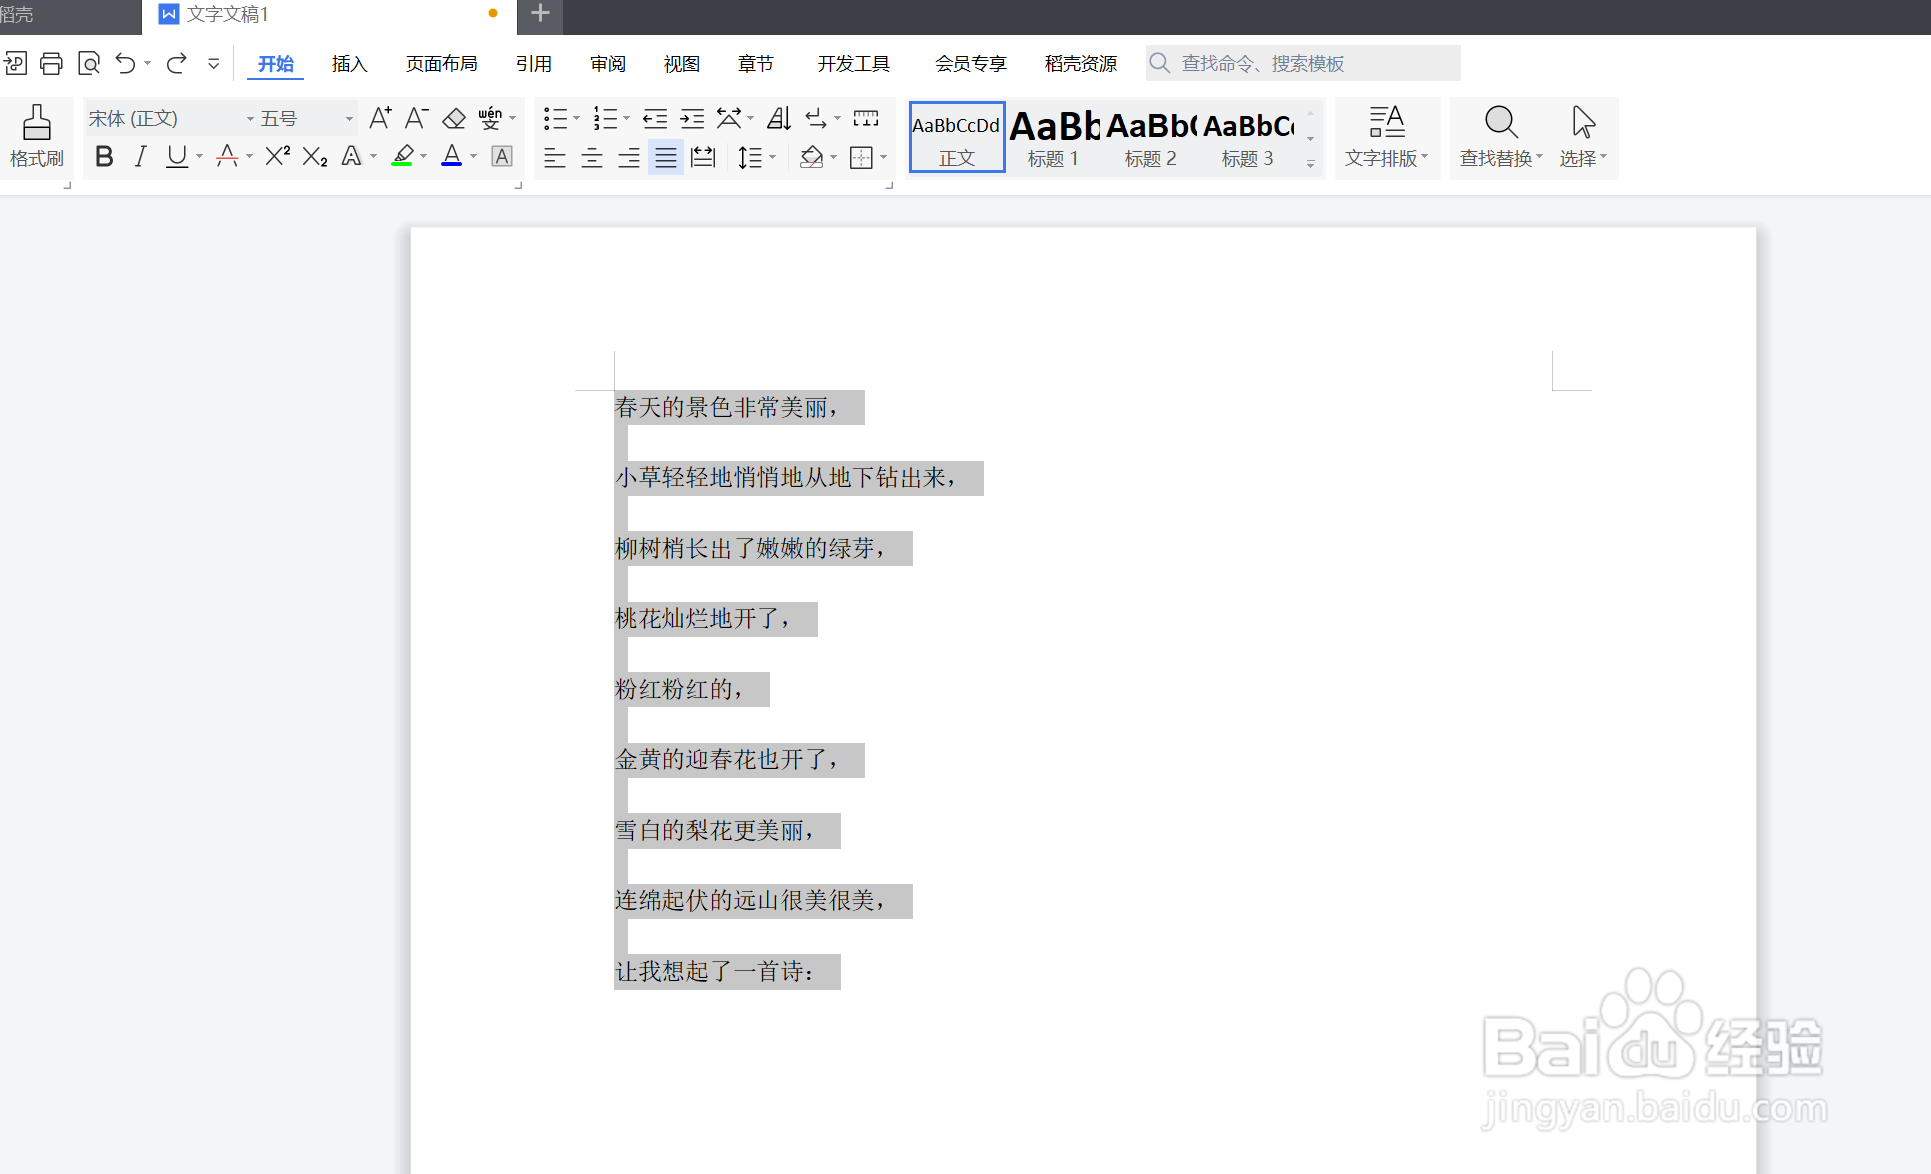The width and height of the screenshot is (1931, 1174).
Task: Toggle justify alignment button
Action: coord(666,157)
